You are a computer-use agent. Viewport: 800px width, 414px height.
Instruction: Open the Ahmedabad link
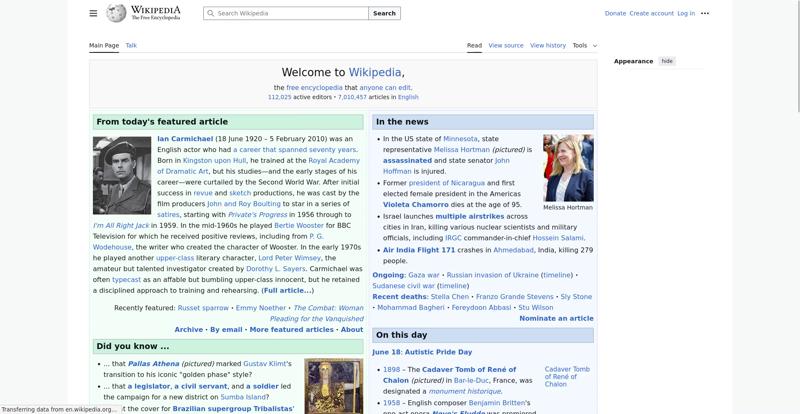point(513,250)
